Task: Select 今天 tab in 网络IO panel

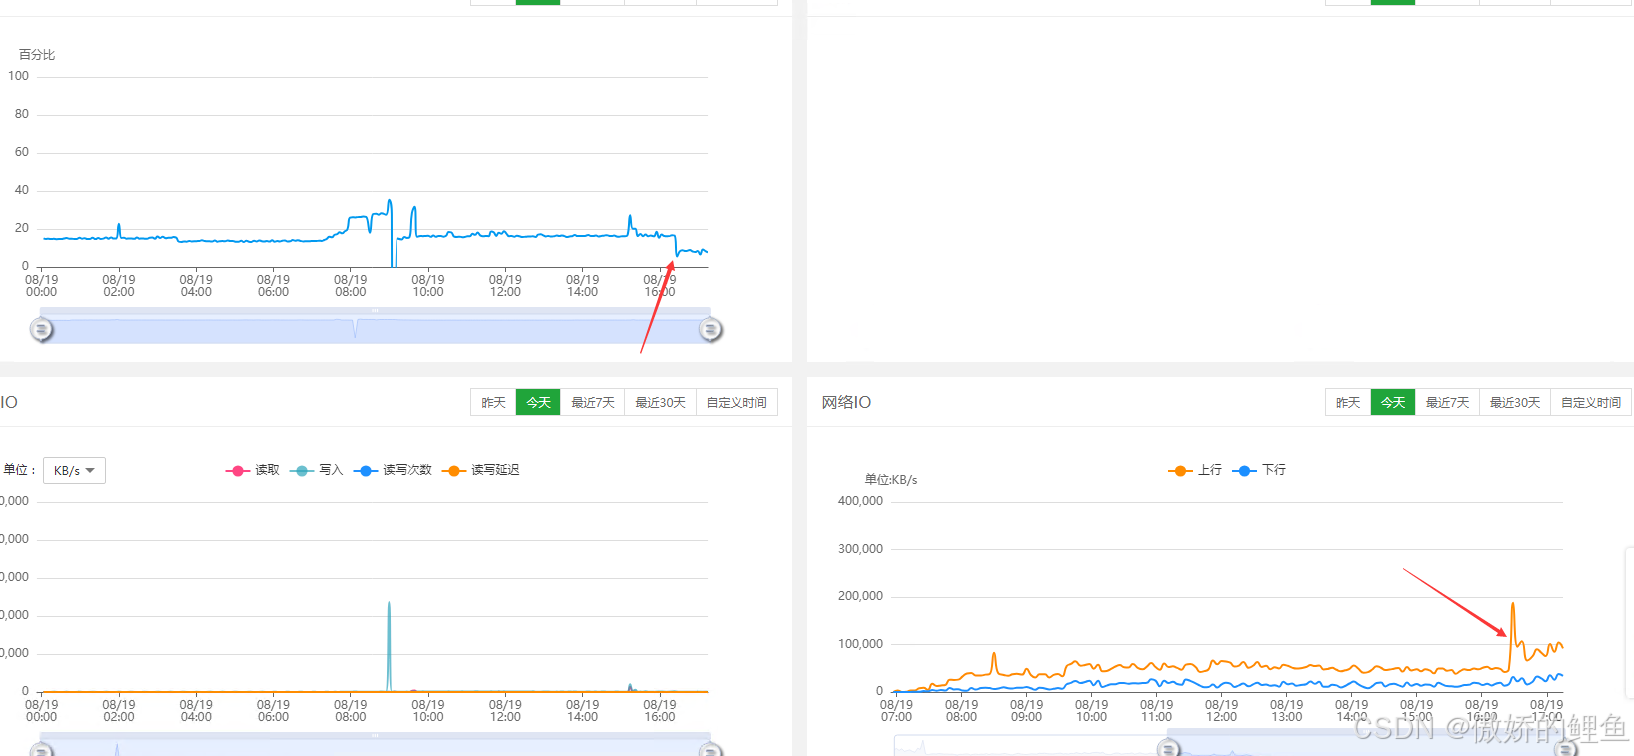Action: pyautogui.click(x=1393, y=402)
